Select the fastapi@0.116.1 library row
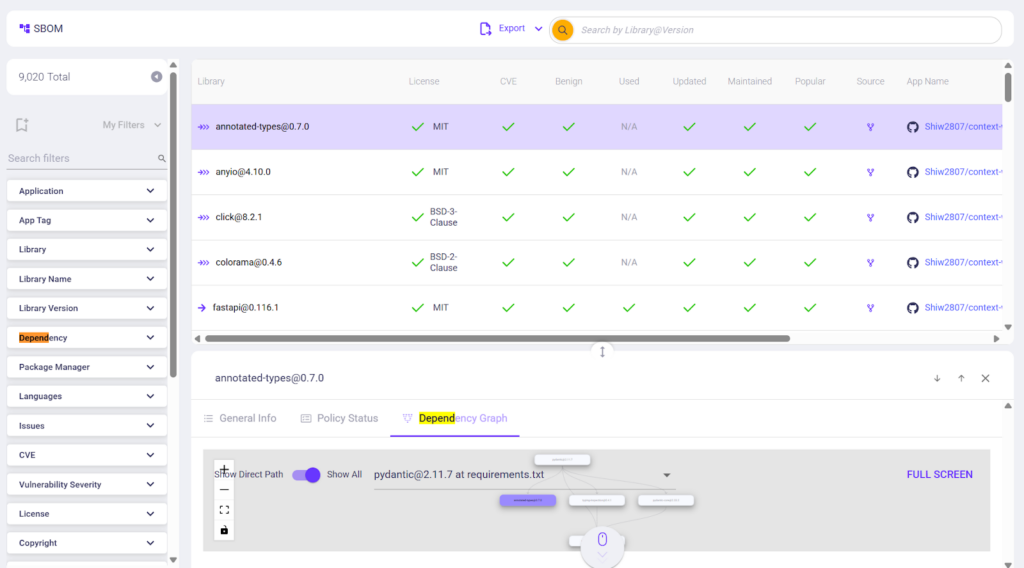This screenshot has width=1024, height=568. 596,308
